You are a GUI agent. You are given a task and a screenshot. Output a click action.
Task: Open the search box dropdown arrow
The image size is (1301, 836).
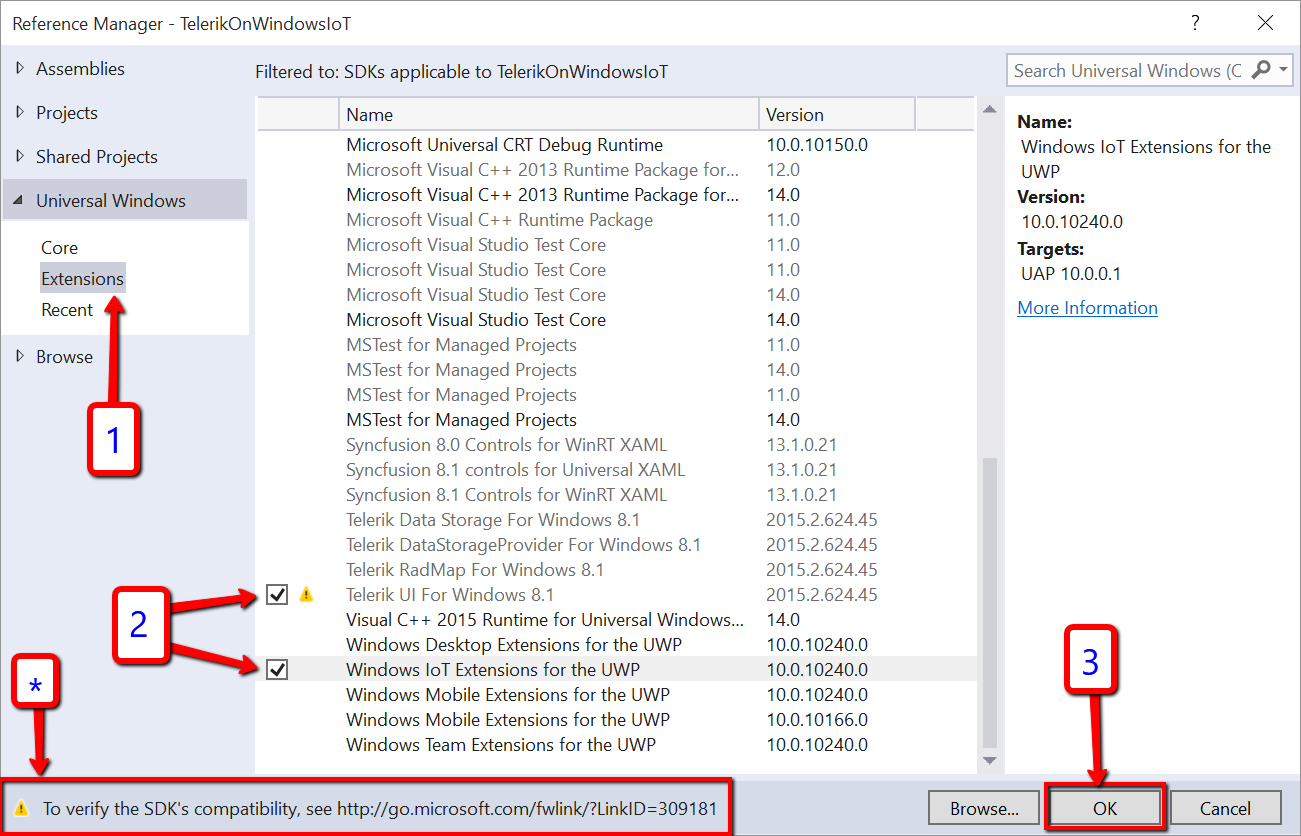(1282, 70)
